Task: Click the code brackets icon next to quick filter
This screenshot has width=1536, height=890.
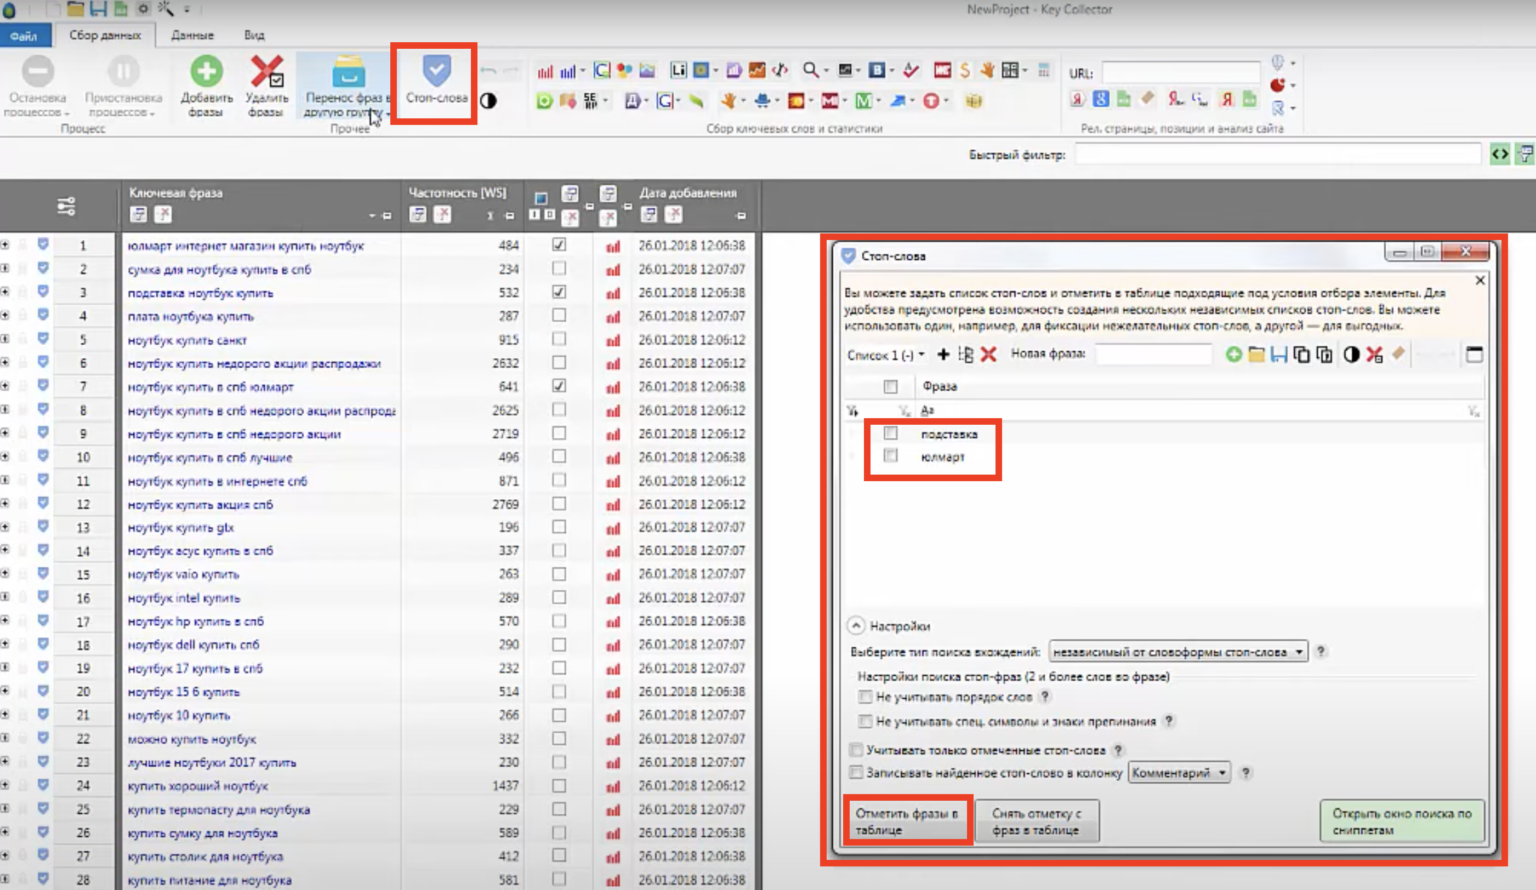Action: pos(1500,154)
